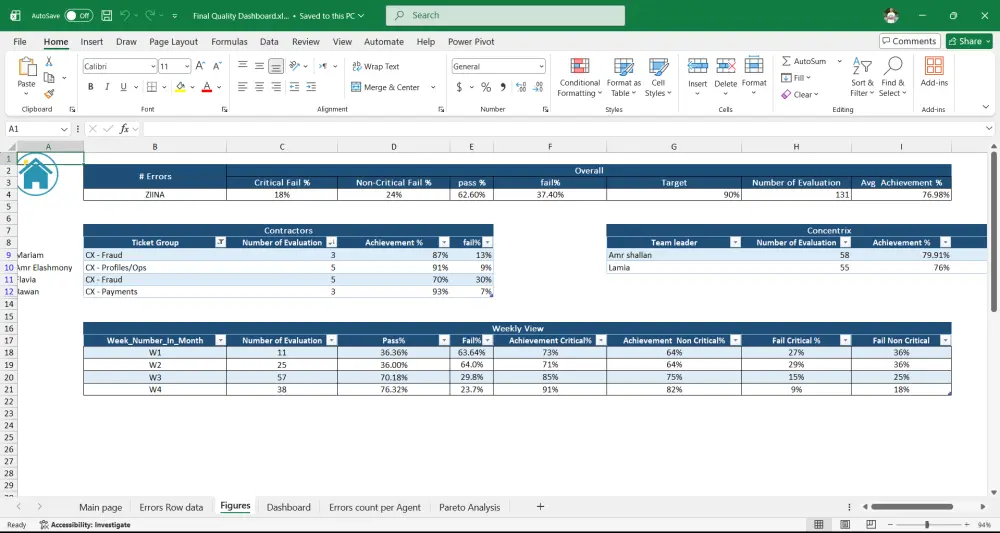Open Format as Table gallery
The image size is (1000, 533).
(x=623, y=78)
